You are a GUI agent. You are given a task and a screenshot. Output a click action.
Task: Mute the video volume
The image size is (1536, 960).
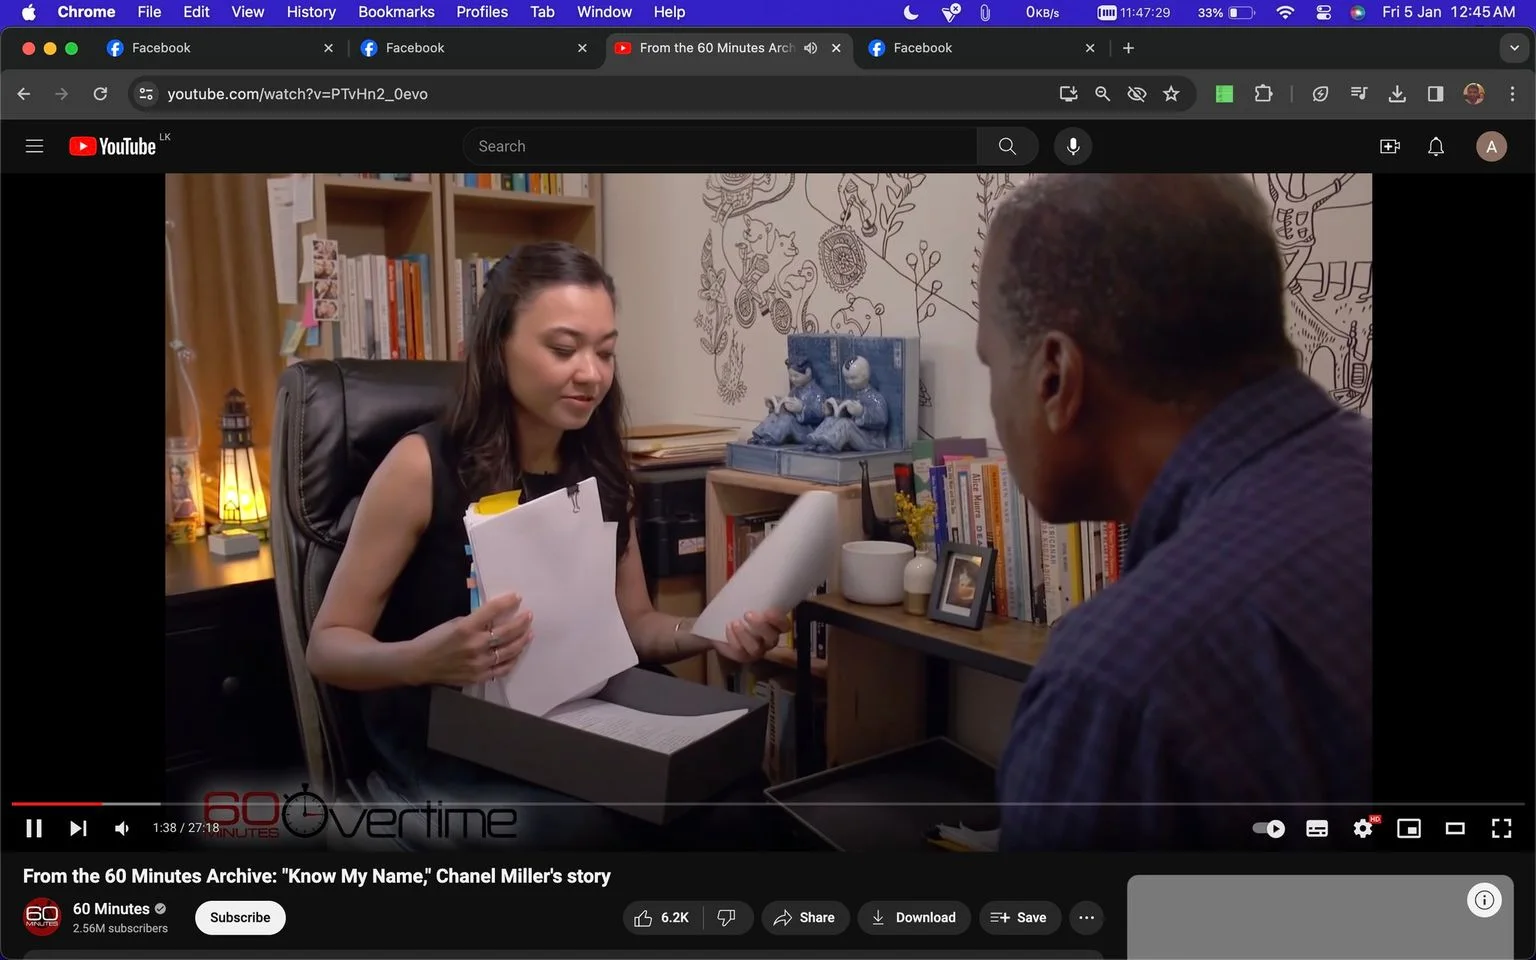coord(122,828)
